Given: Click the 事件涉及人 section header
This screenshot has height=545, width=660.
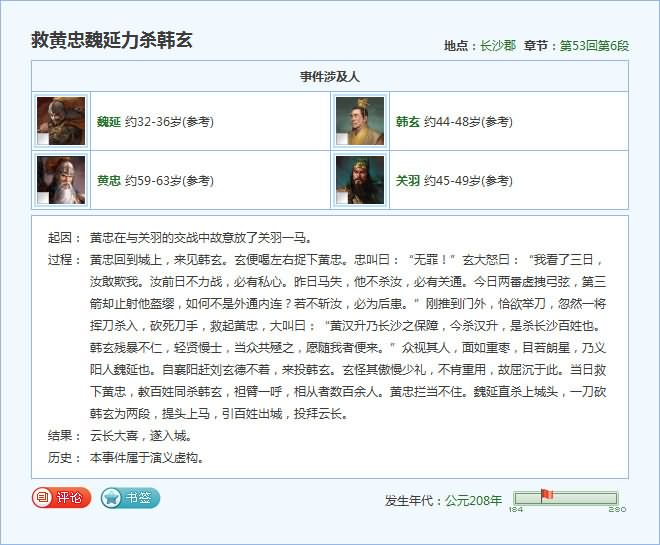Looking at the screenshot, I should [330, 76].
